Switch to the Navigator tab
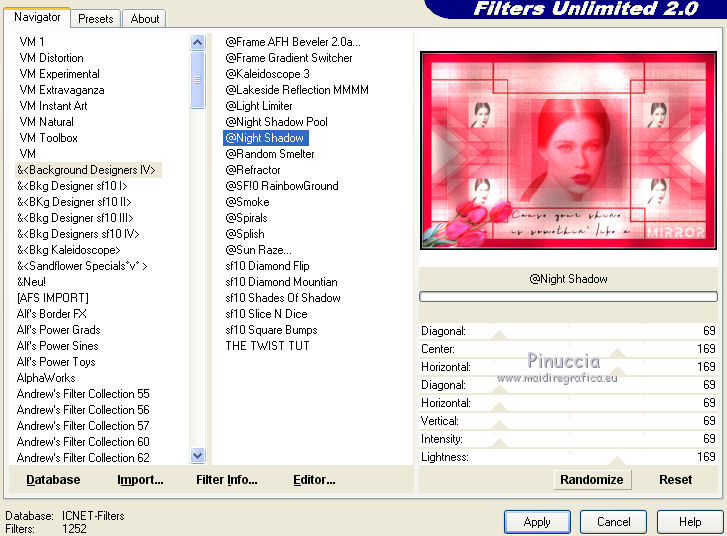 tap(37, 17)
